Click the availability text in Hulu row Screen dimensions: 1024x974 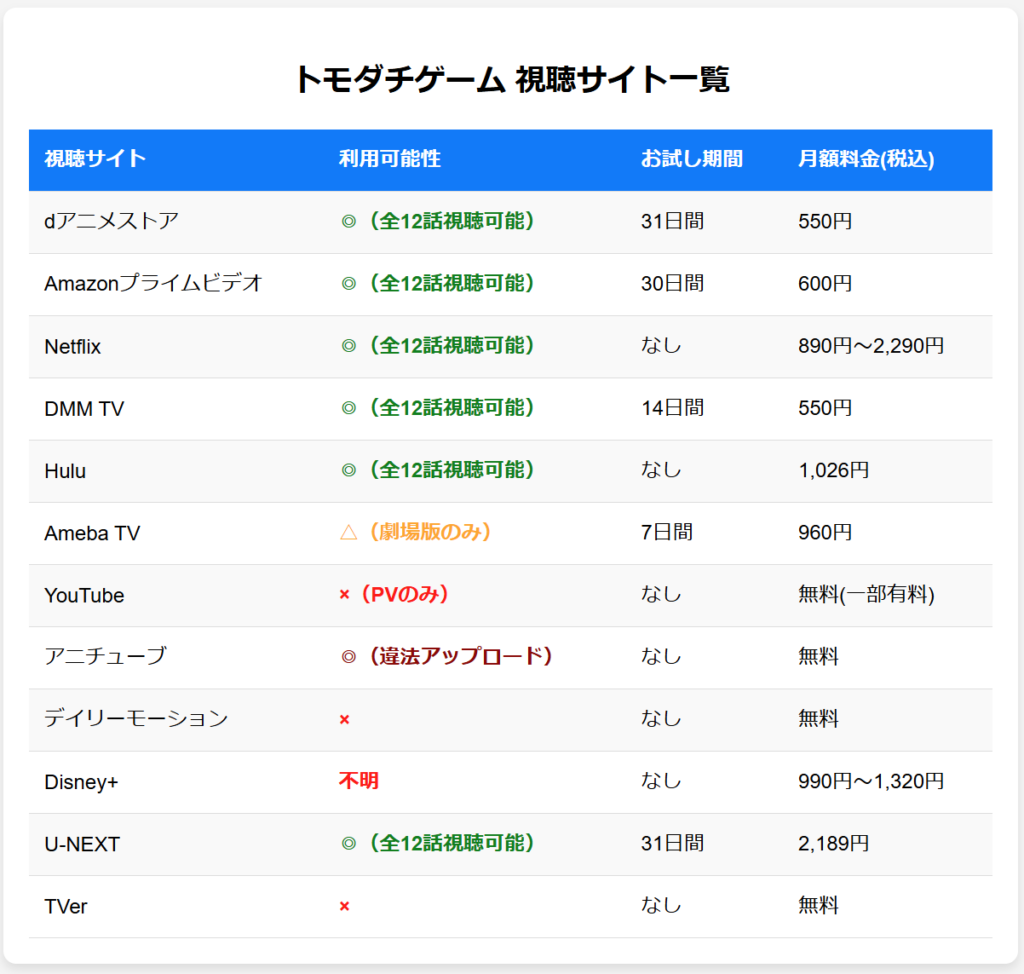(438, 470)
